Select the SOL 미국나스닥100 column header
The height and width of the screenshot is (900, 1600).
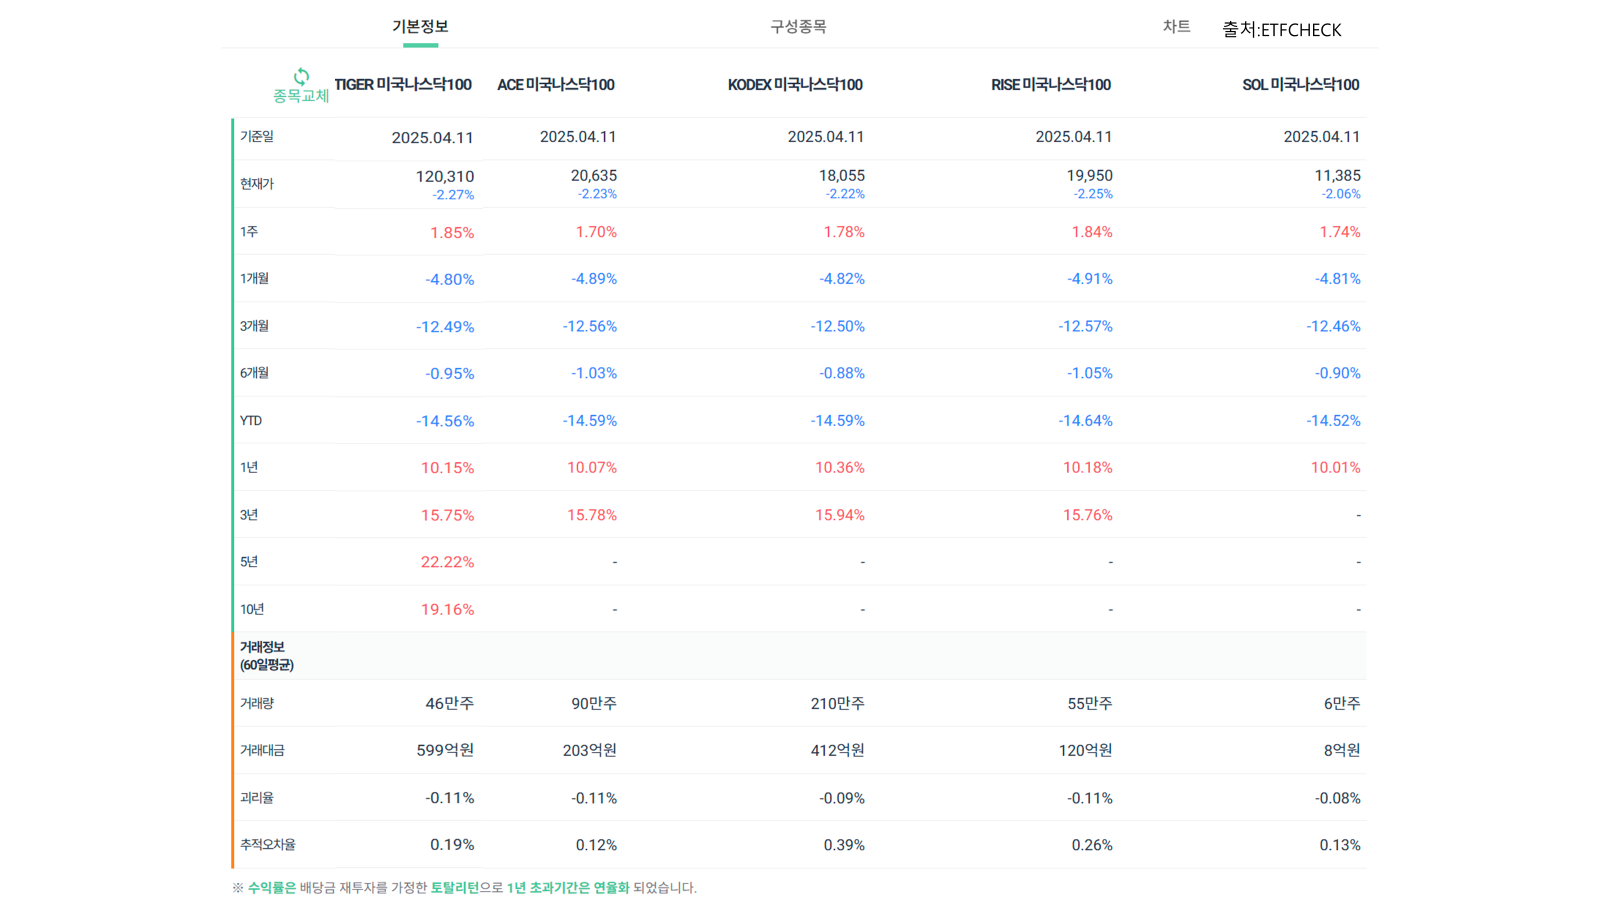click(x=1301, y=85)
